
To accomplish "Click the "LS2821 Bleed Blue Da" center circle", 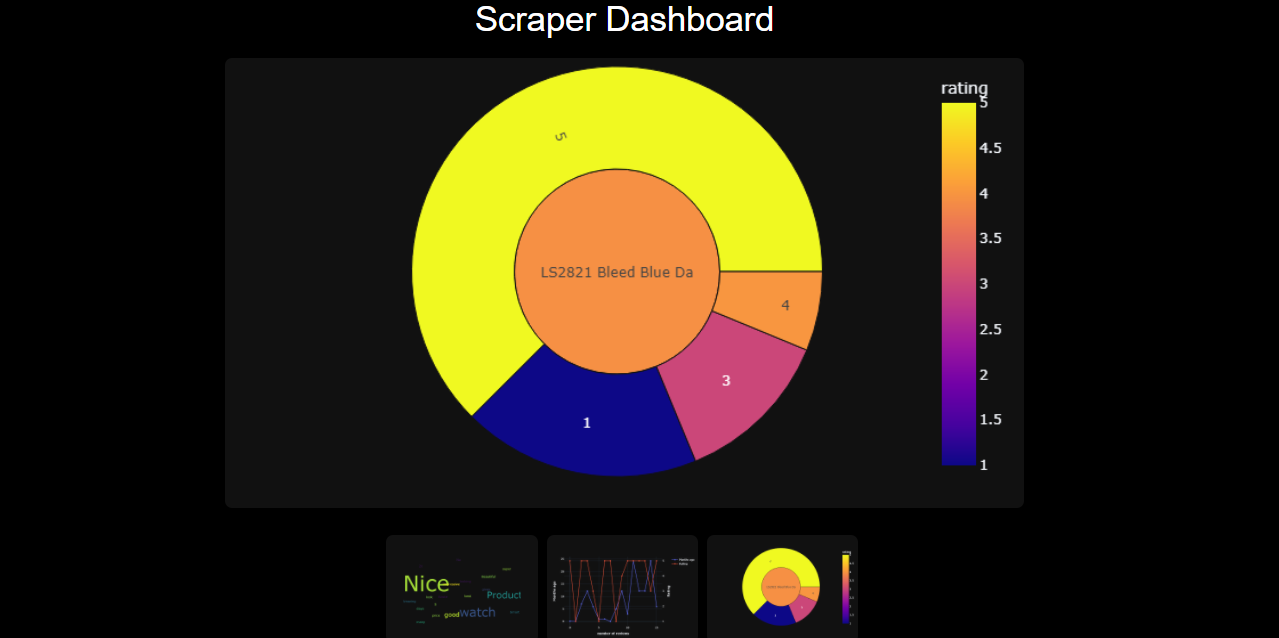I will click(x=616, y=271).
